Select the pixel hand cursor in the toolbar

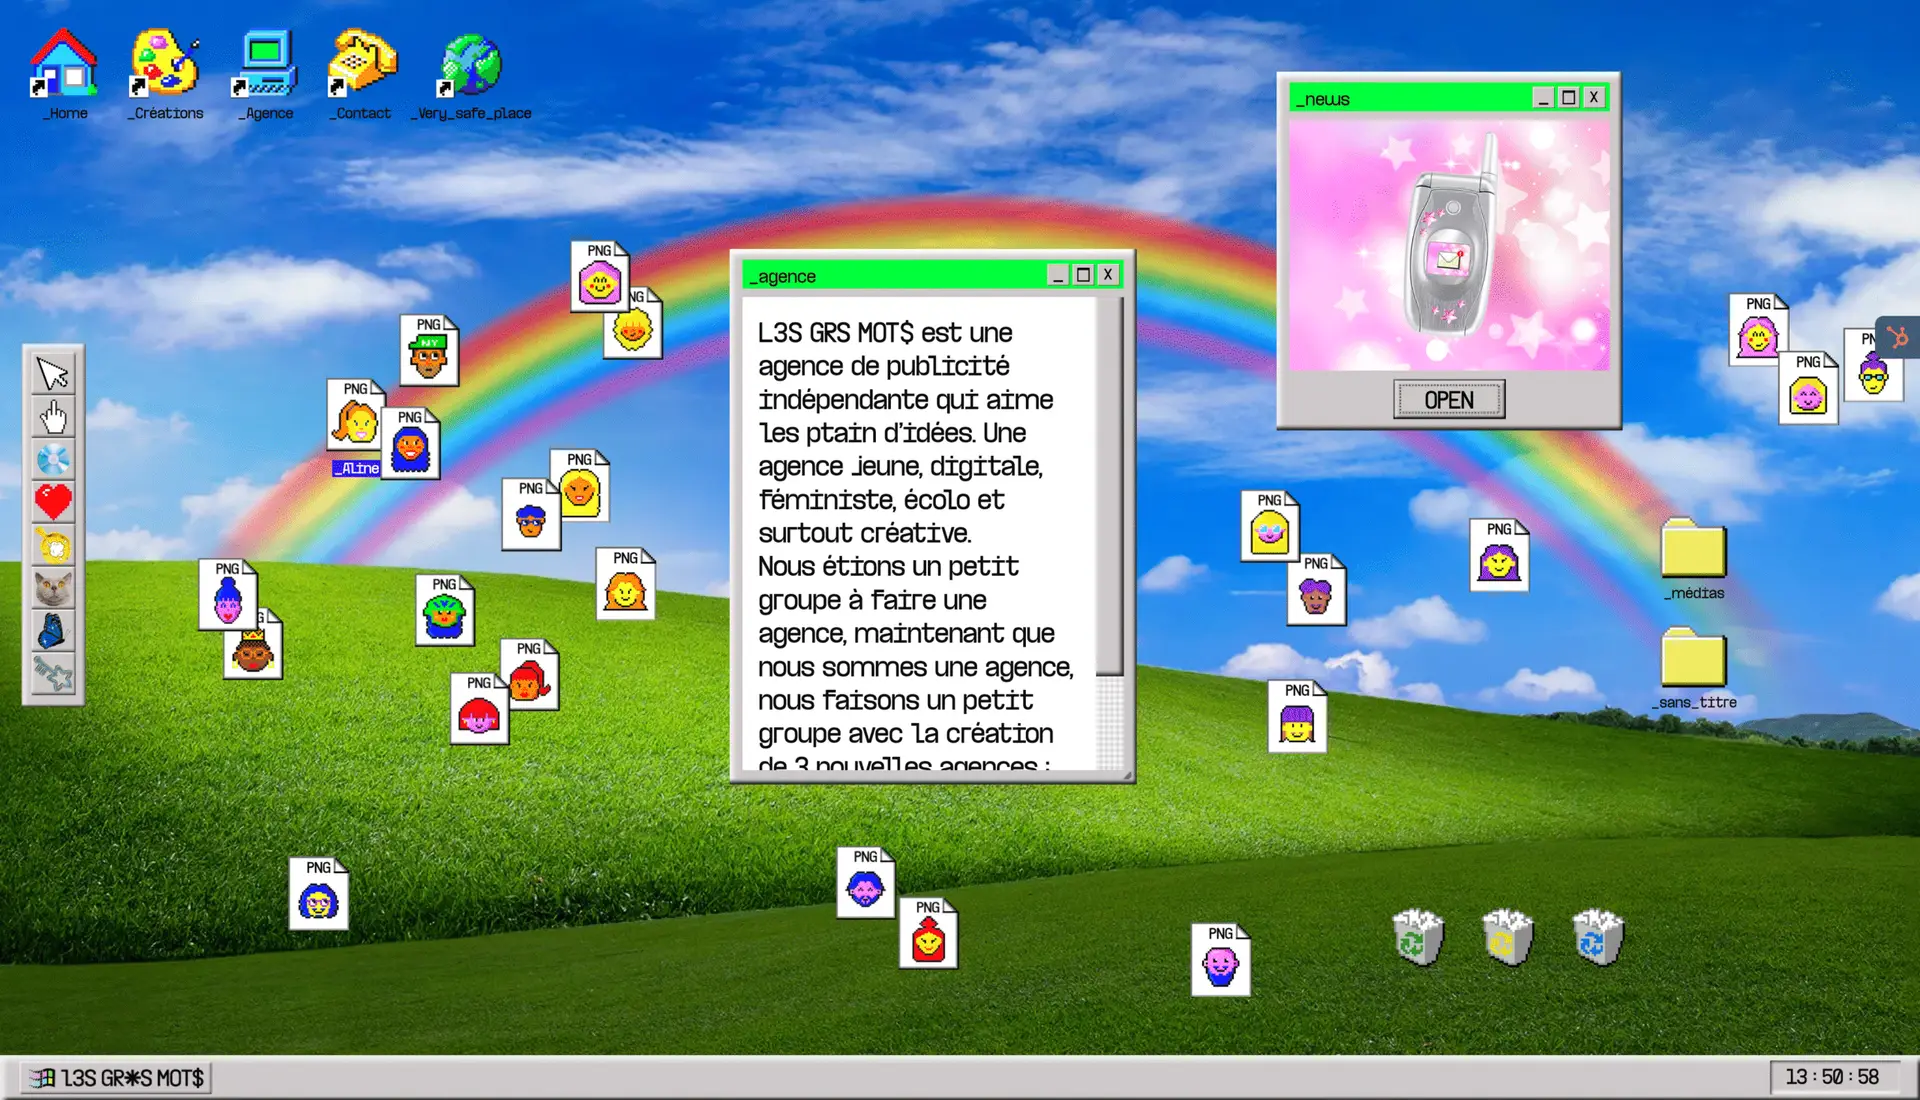click(x=53, y=416)
